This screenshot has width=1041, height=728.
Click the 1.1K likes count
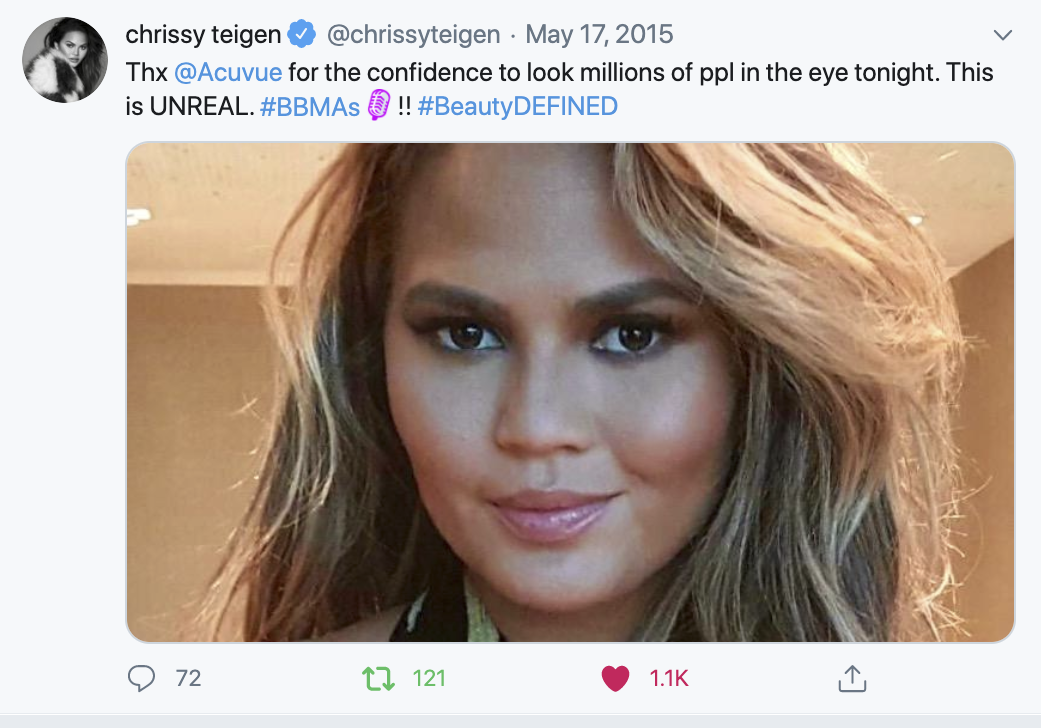click(669, 679)
